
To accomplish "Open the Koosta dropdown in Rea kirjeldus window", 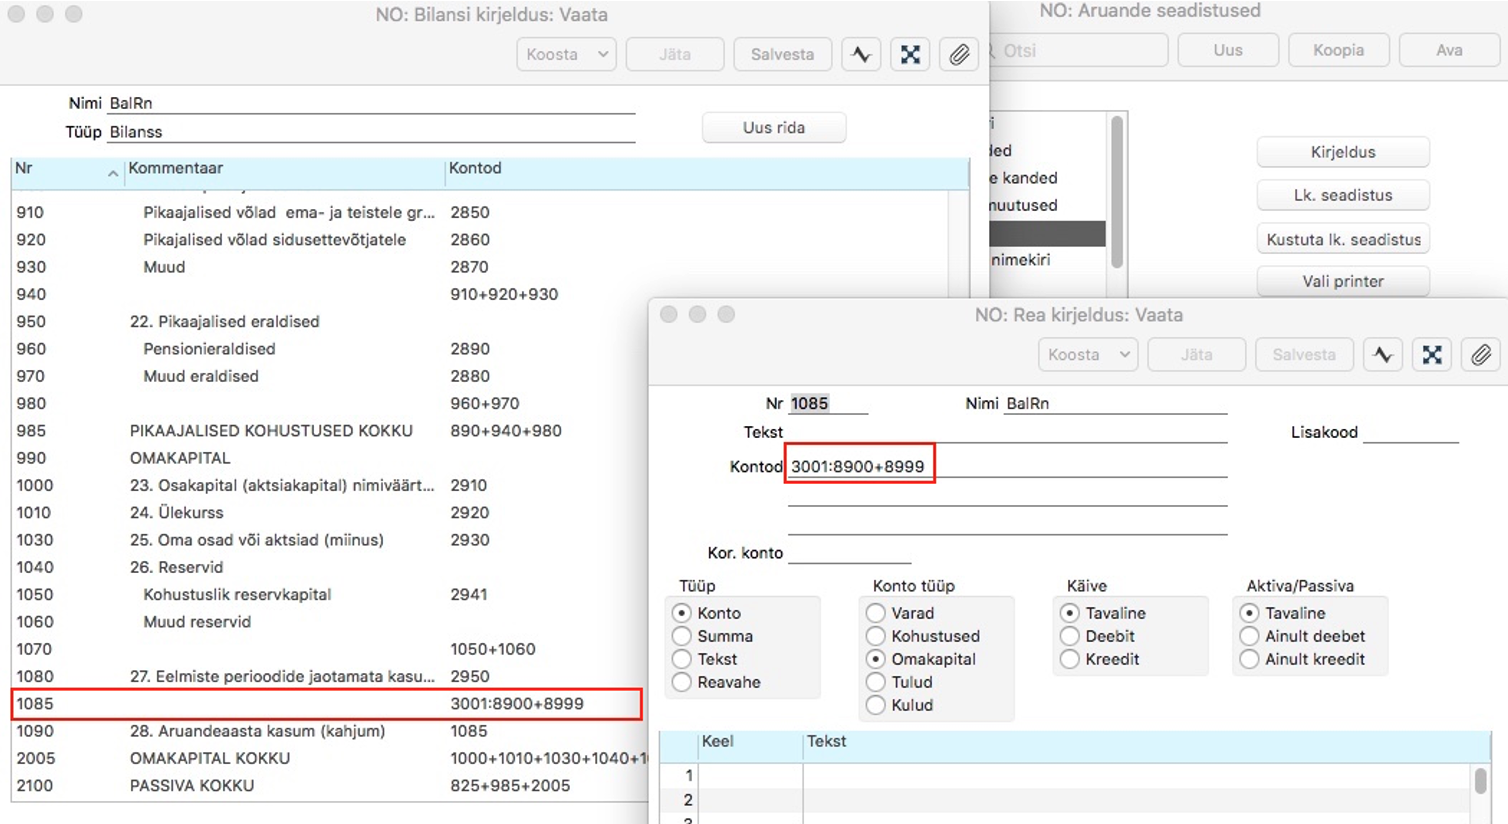I will [1087, 355].
